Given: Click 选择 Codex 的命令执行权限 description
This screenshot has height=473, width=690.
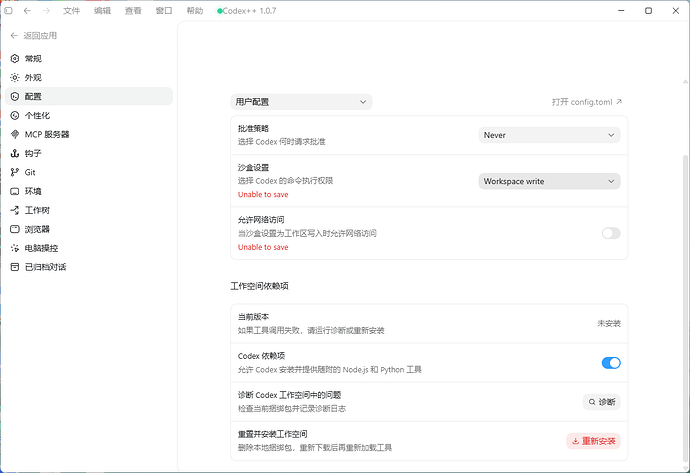Looking at the screenshot, I should (286, 181).
